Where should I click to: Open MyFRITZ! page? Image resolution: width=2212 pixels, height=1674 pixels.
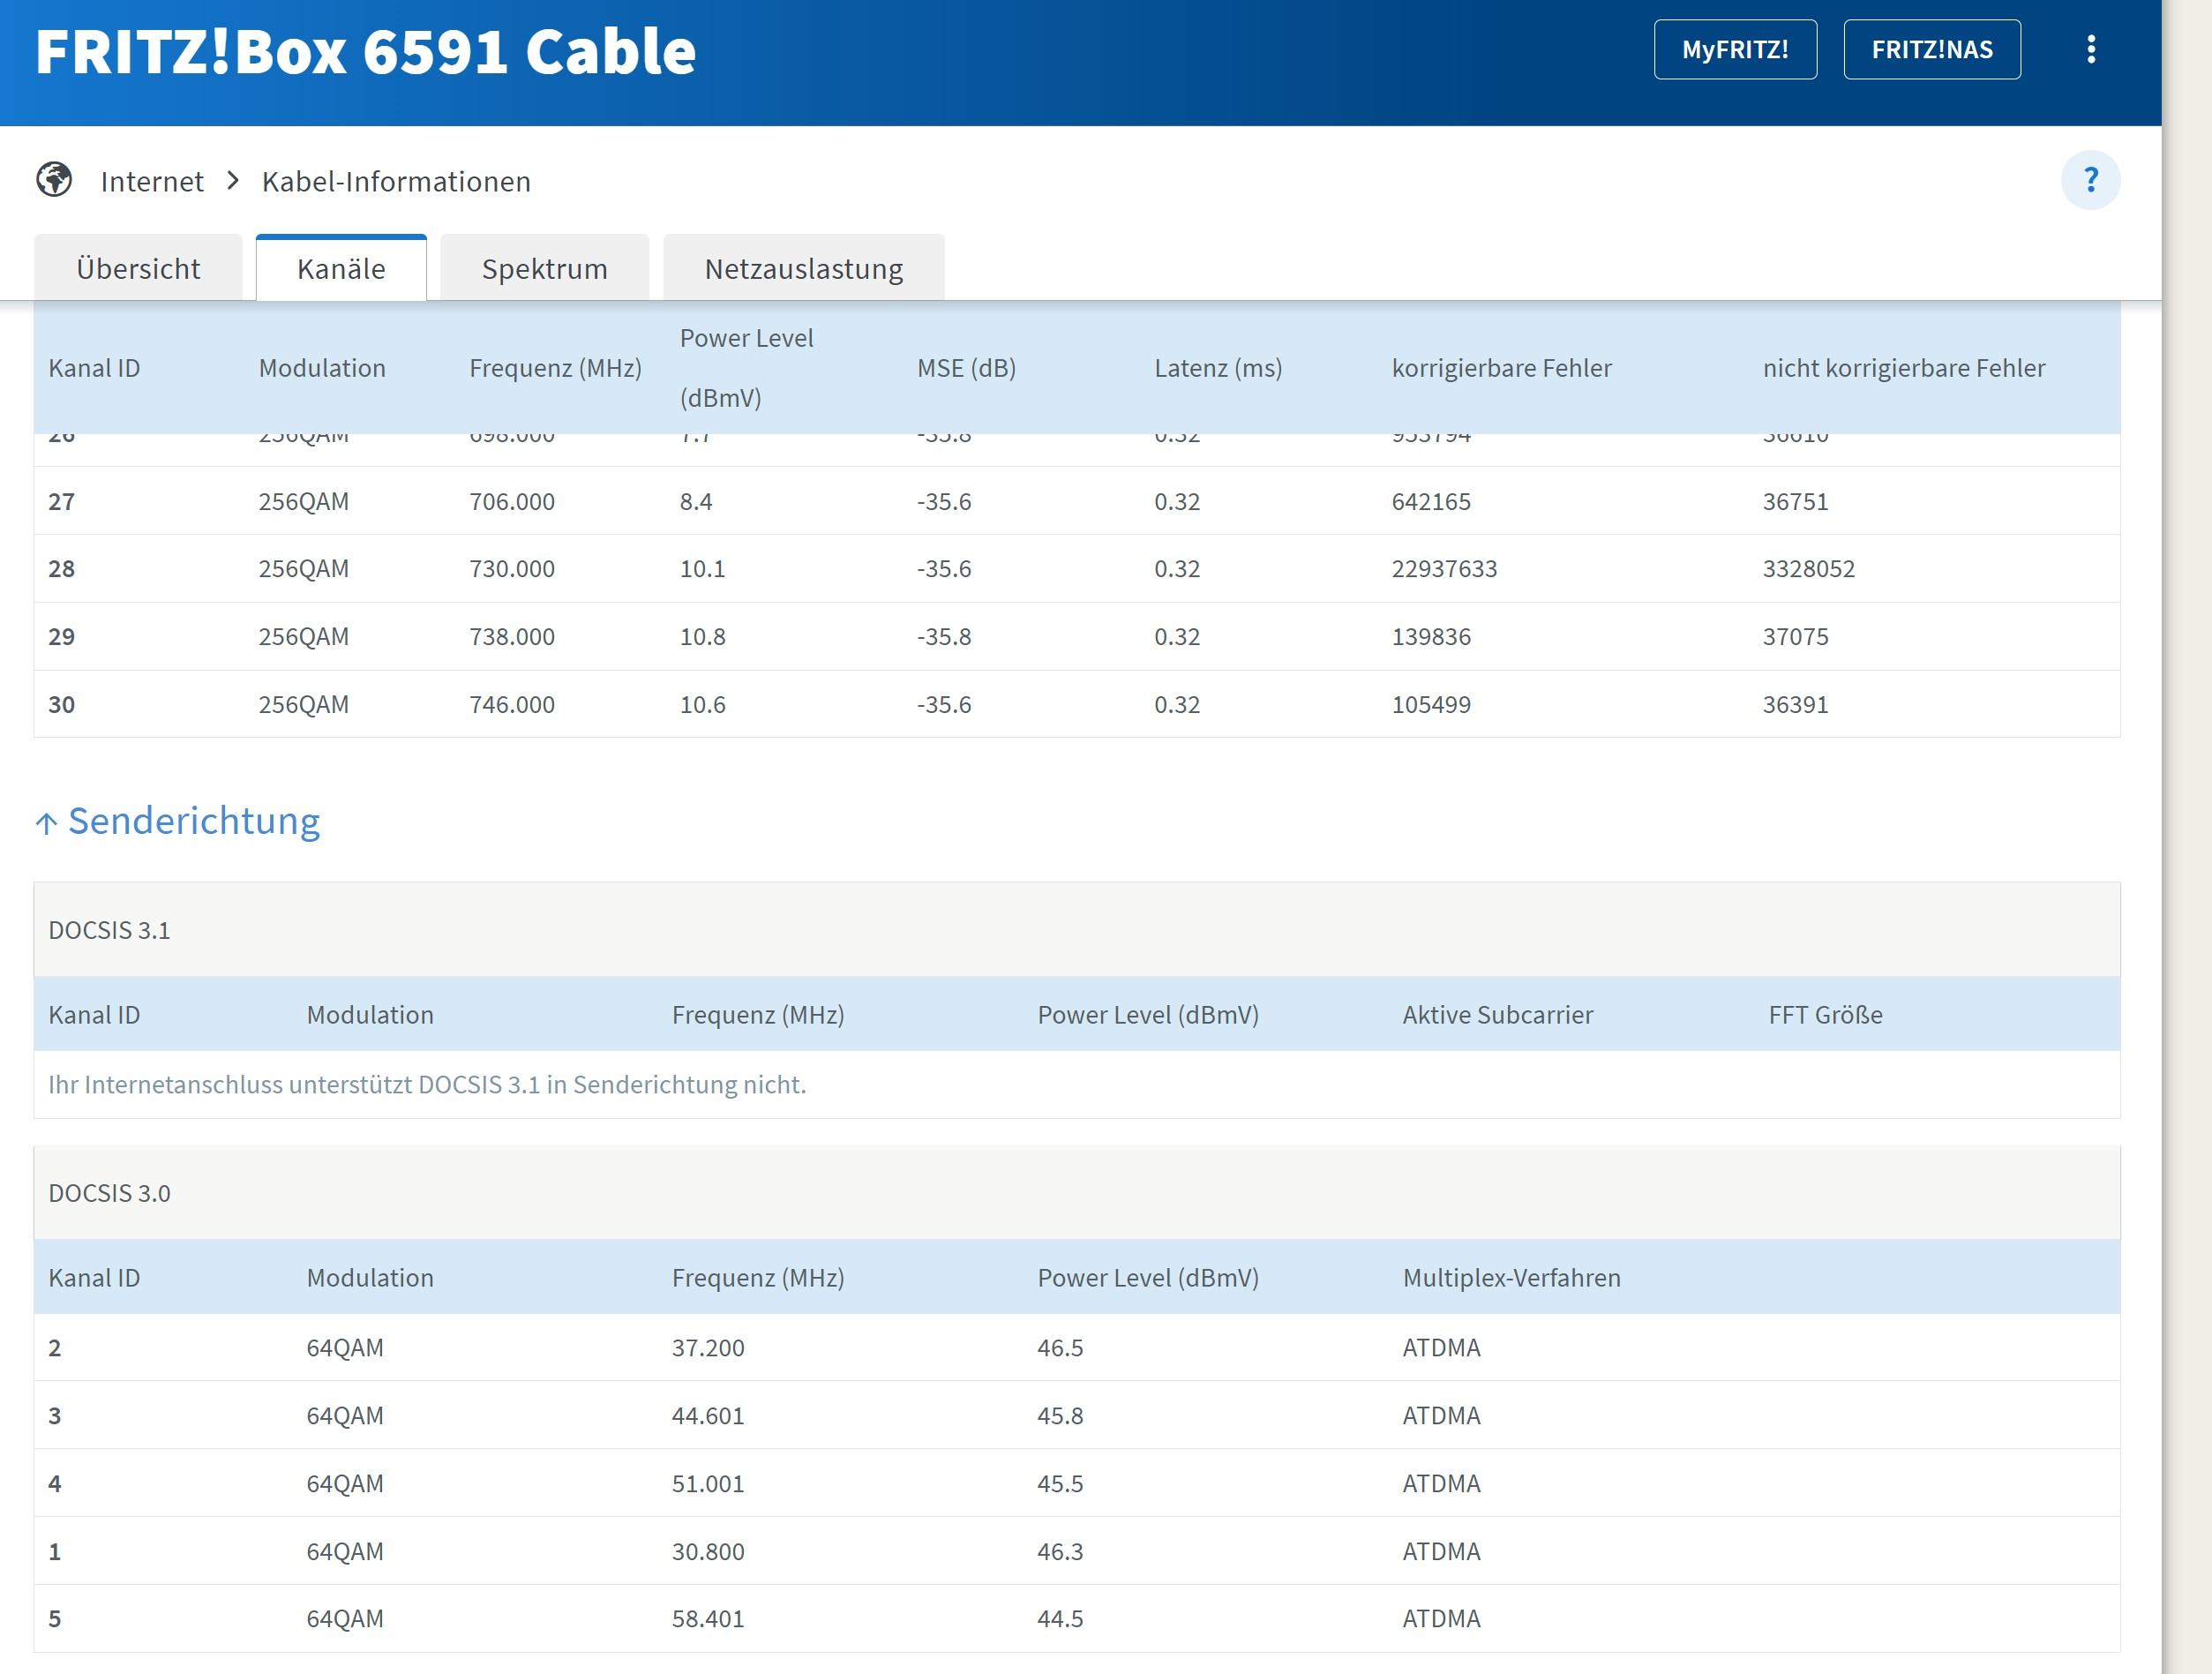coord(1734,50)
